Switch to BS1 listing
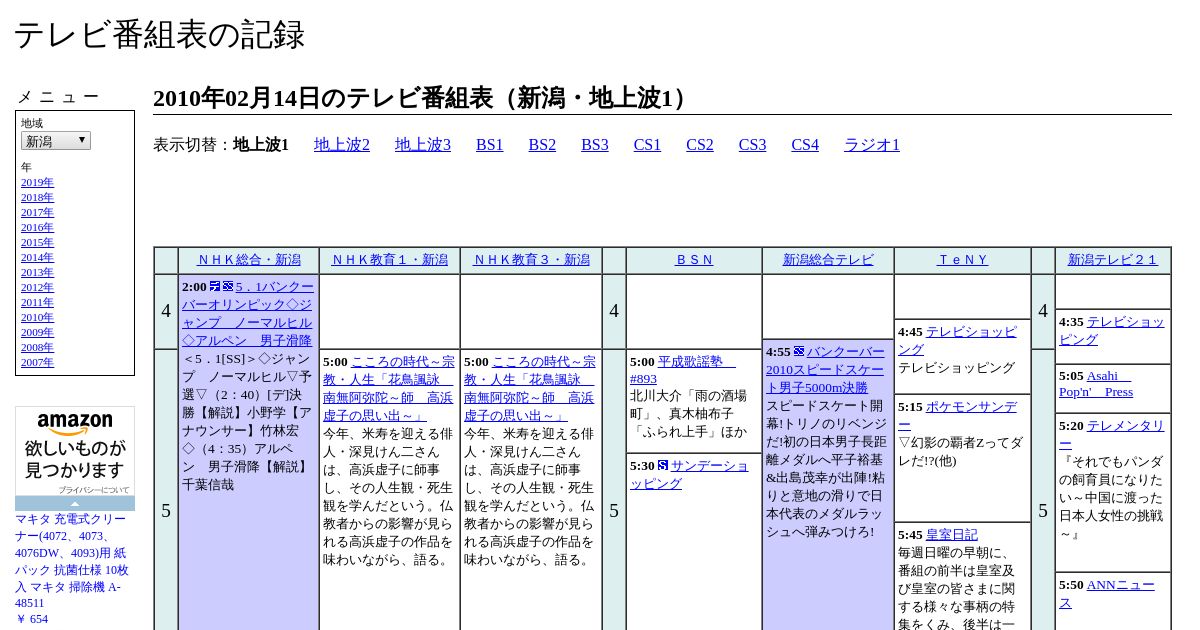 [490, 145]
